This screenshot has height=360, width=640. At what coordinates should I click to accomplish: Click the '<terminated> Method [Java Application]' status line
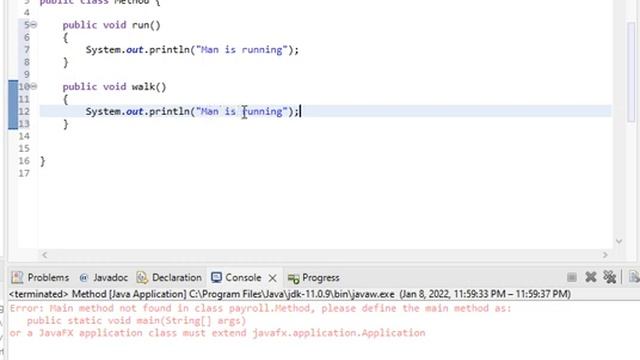[290, 294]
